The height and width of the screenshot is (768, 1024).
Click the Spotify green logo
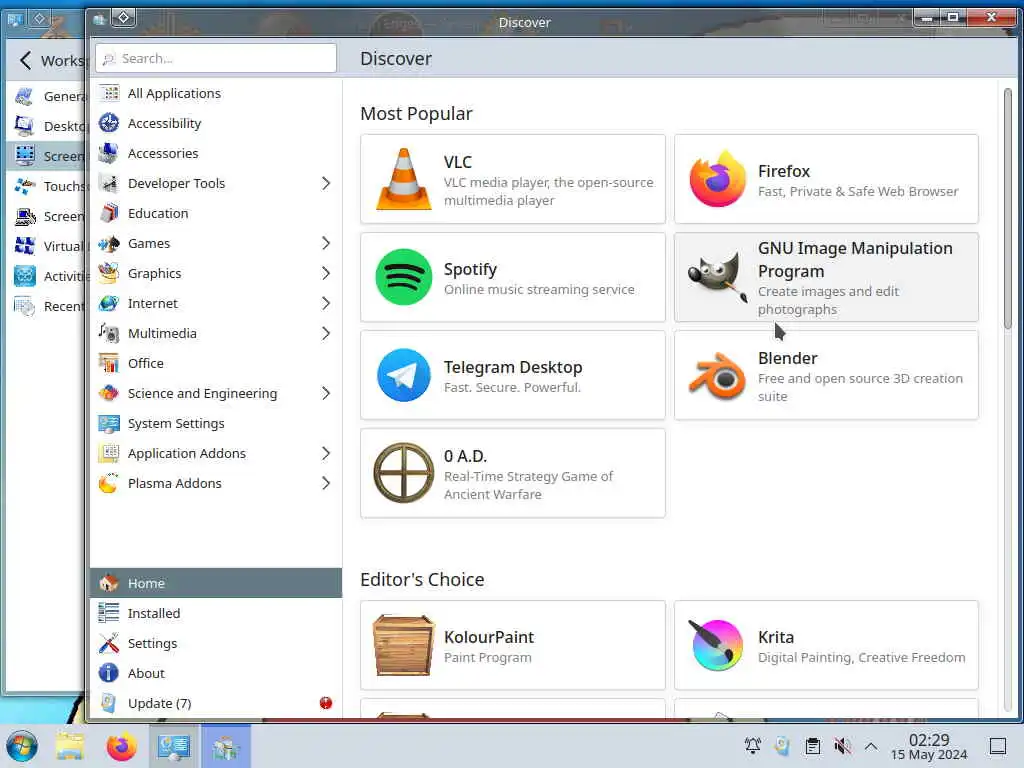[x=404, y=277]
